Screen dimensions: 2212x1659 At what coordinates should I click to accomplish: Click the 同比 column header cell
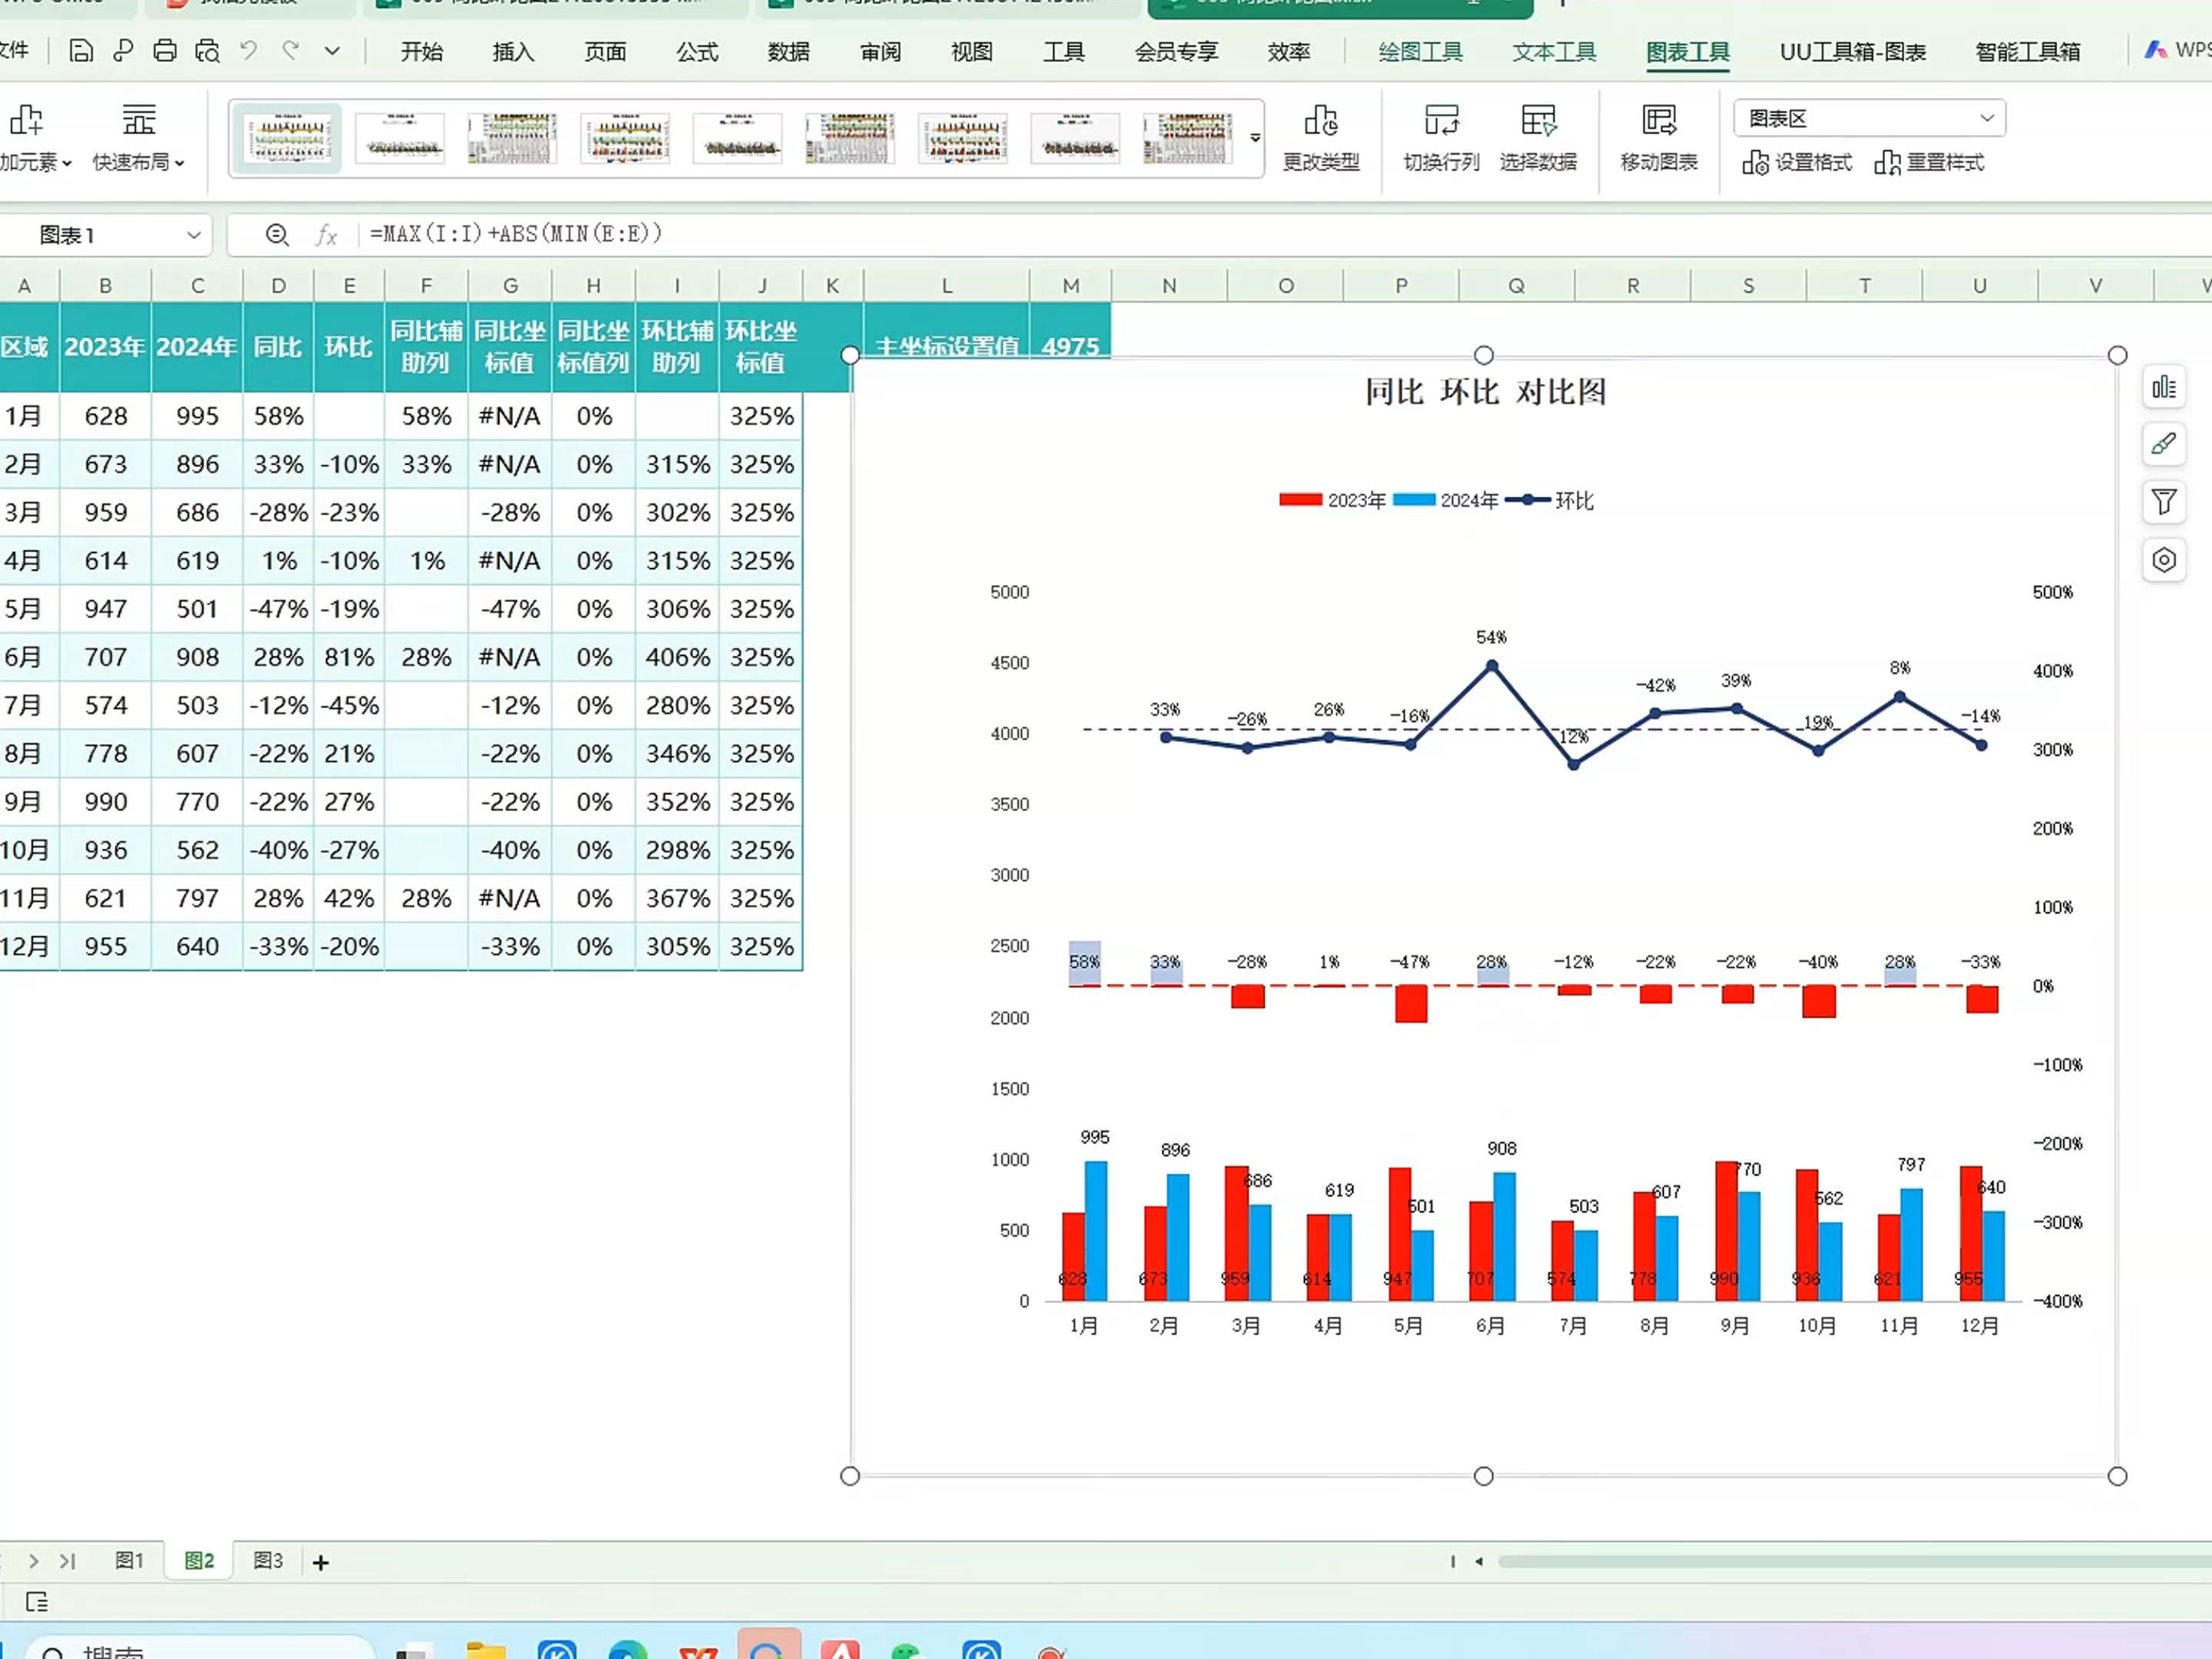coord(277,347)
